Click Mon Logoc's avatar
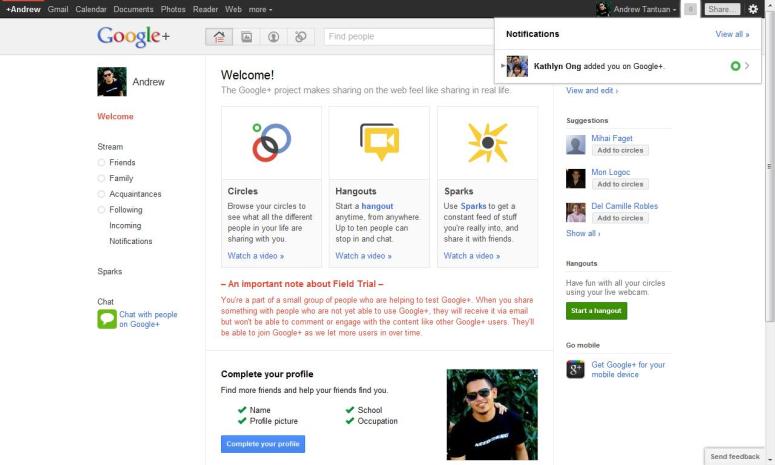Viewport: 775px width, 465px height. click(575, 178)
